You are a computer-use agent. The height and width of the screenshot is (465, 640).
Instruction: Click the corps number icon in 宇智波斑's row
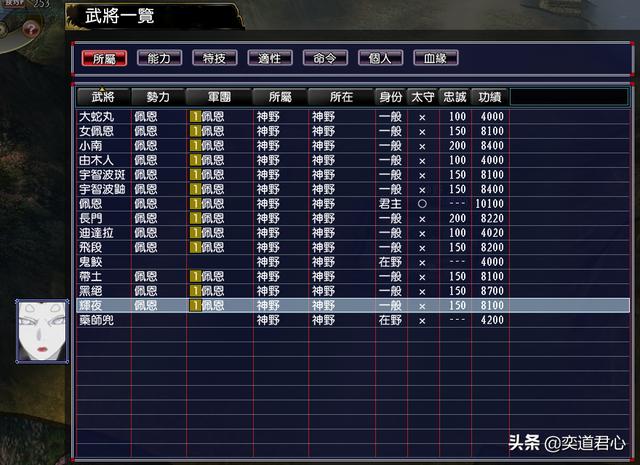pyautogui.click(x=195, y=175)
